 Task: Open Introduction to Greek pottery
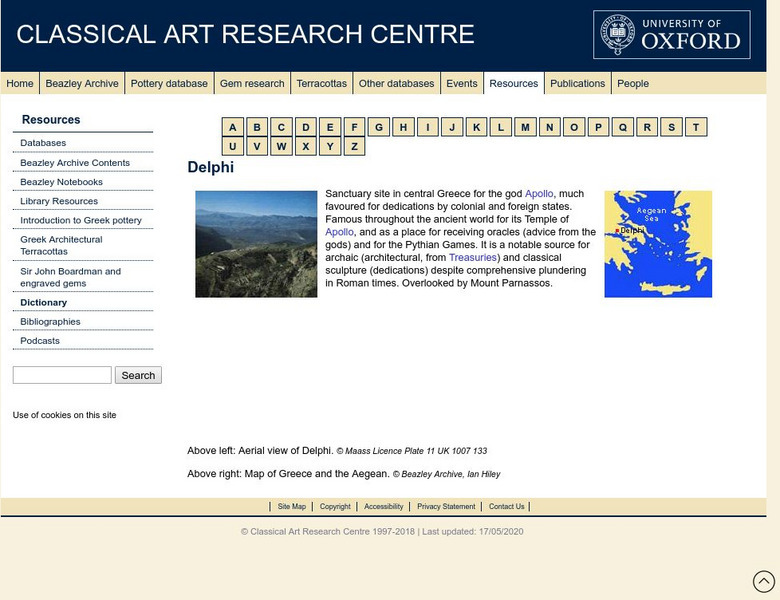tap(83, 220)
